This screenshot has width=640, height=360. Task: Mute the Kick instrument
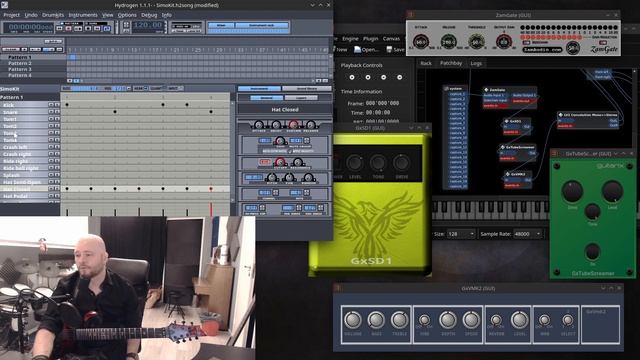[x=51, y=105]
